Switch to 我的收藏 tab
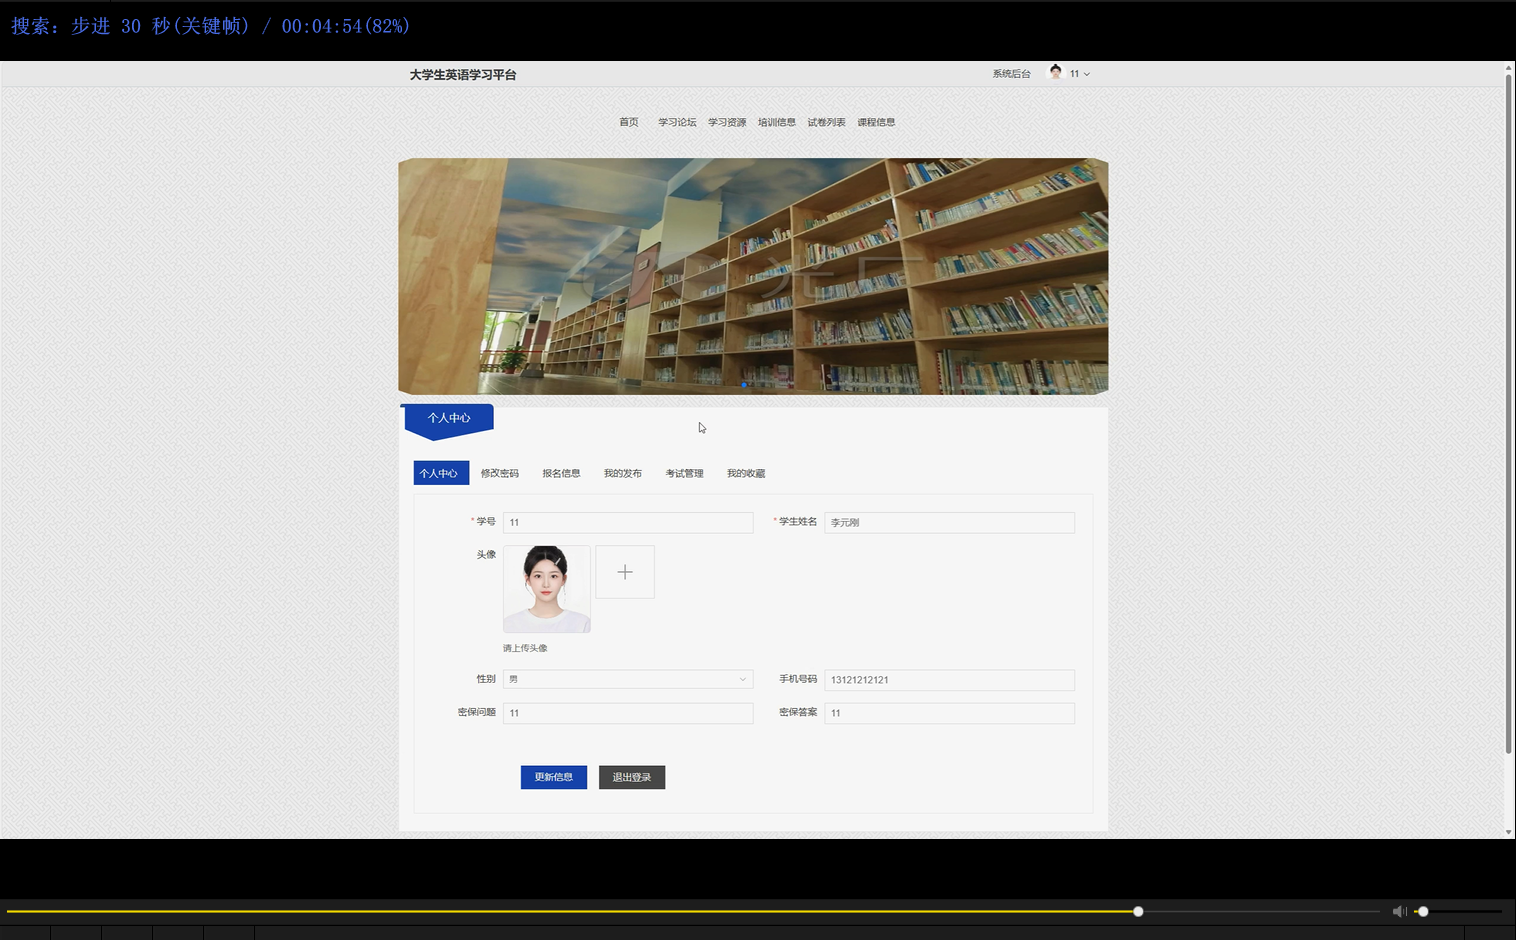The image size is (1516, 940). coord(746,473)
